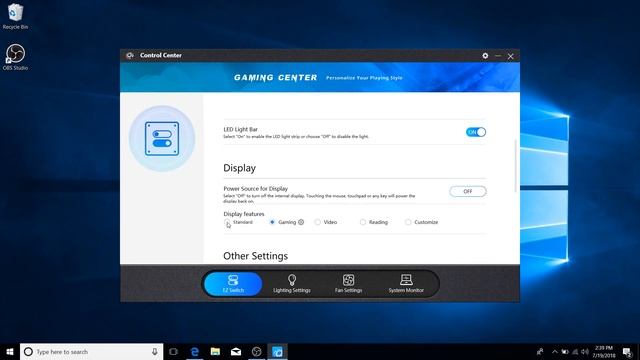Open OBS Studio from taskbar
This screenshot has width=640, height=360.
click(256, 351)
